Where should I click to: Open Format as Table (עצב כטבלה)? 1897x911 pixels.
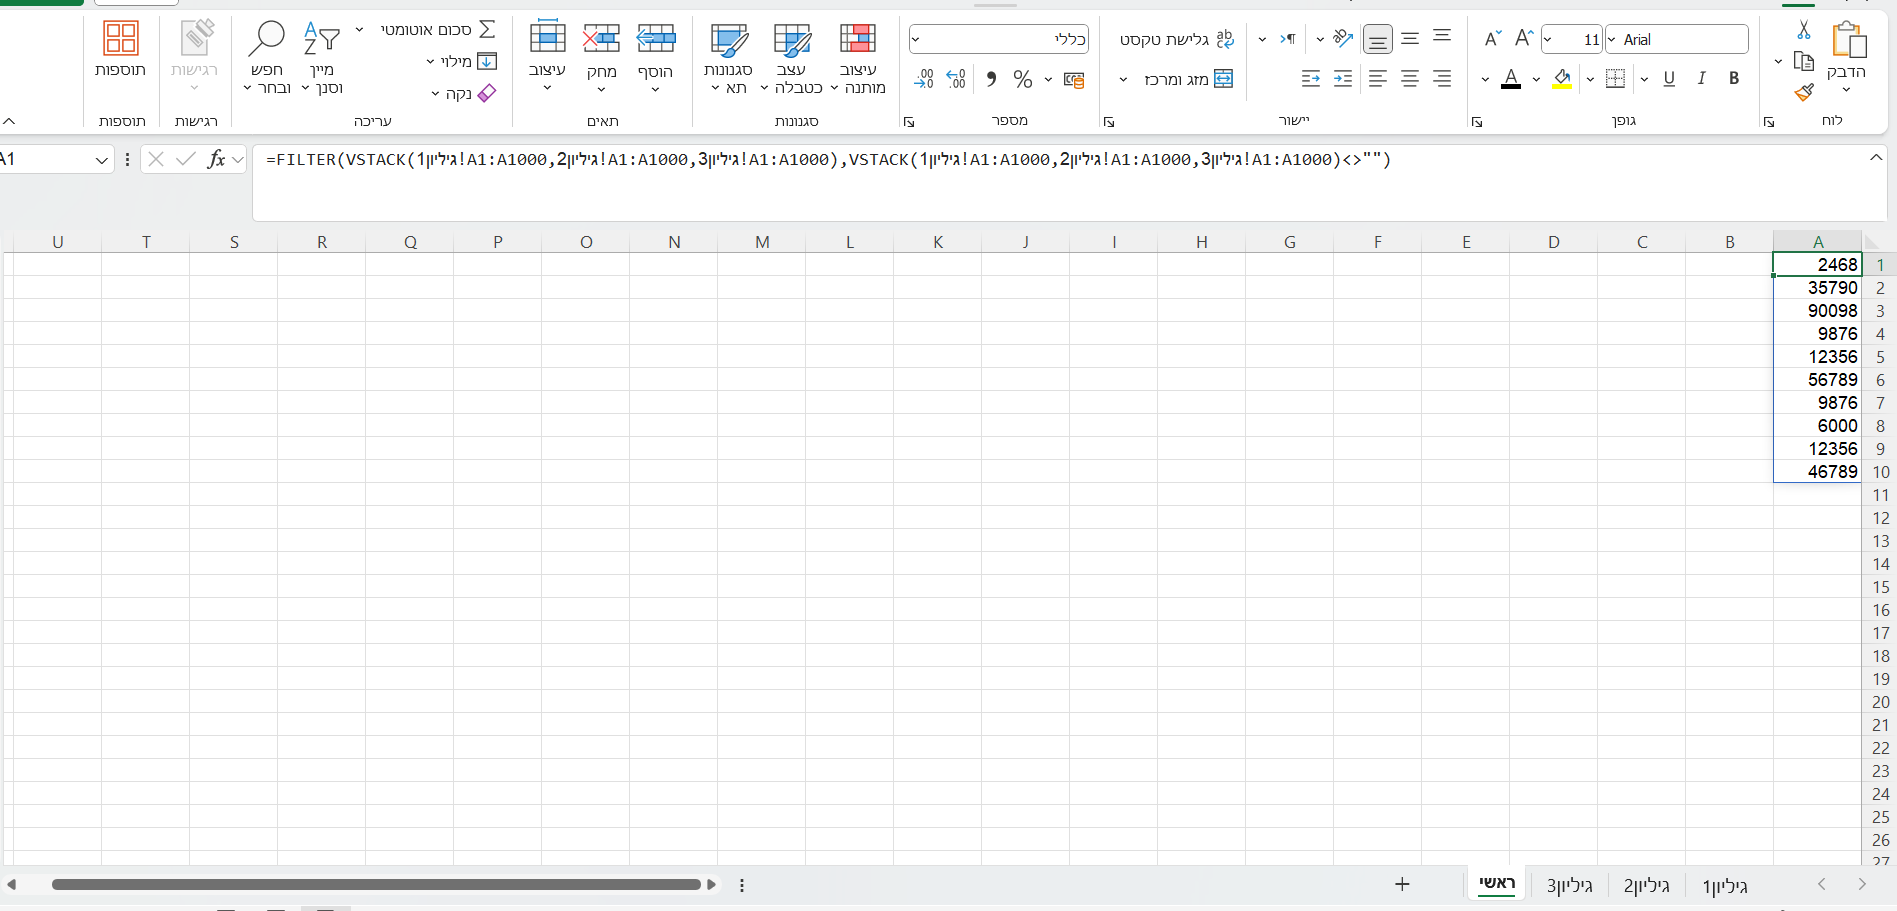(792, 59)
